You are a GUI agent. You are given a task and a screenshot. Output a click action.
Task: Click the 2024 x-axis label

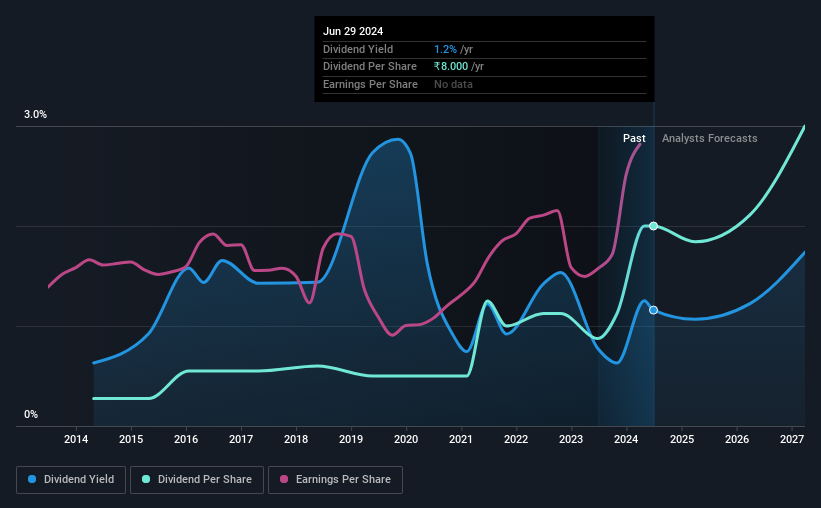coord(626,439)
